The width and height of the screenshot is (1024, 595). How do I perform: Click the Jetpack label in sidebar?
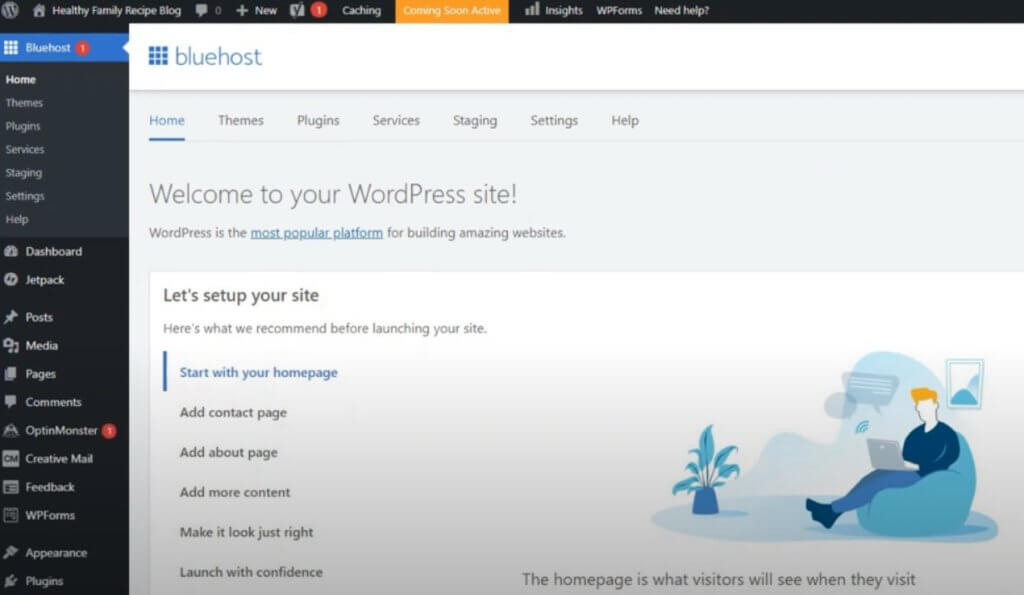pos(45,280)
